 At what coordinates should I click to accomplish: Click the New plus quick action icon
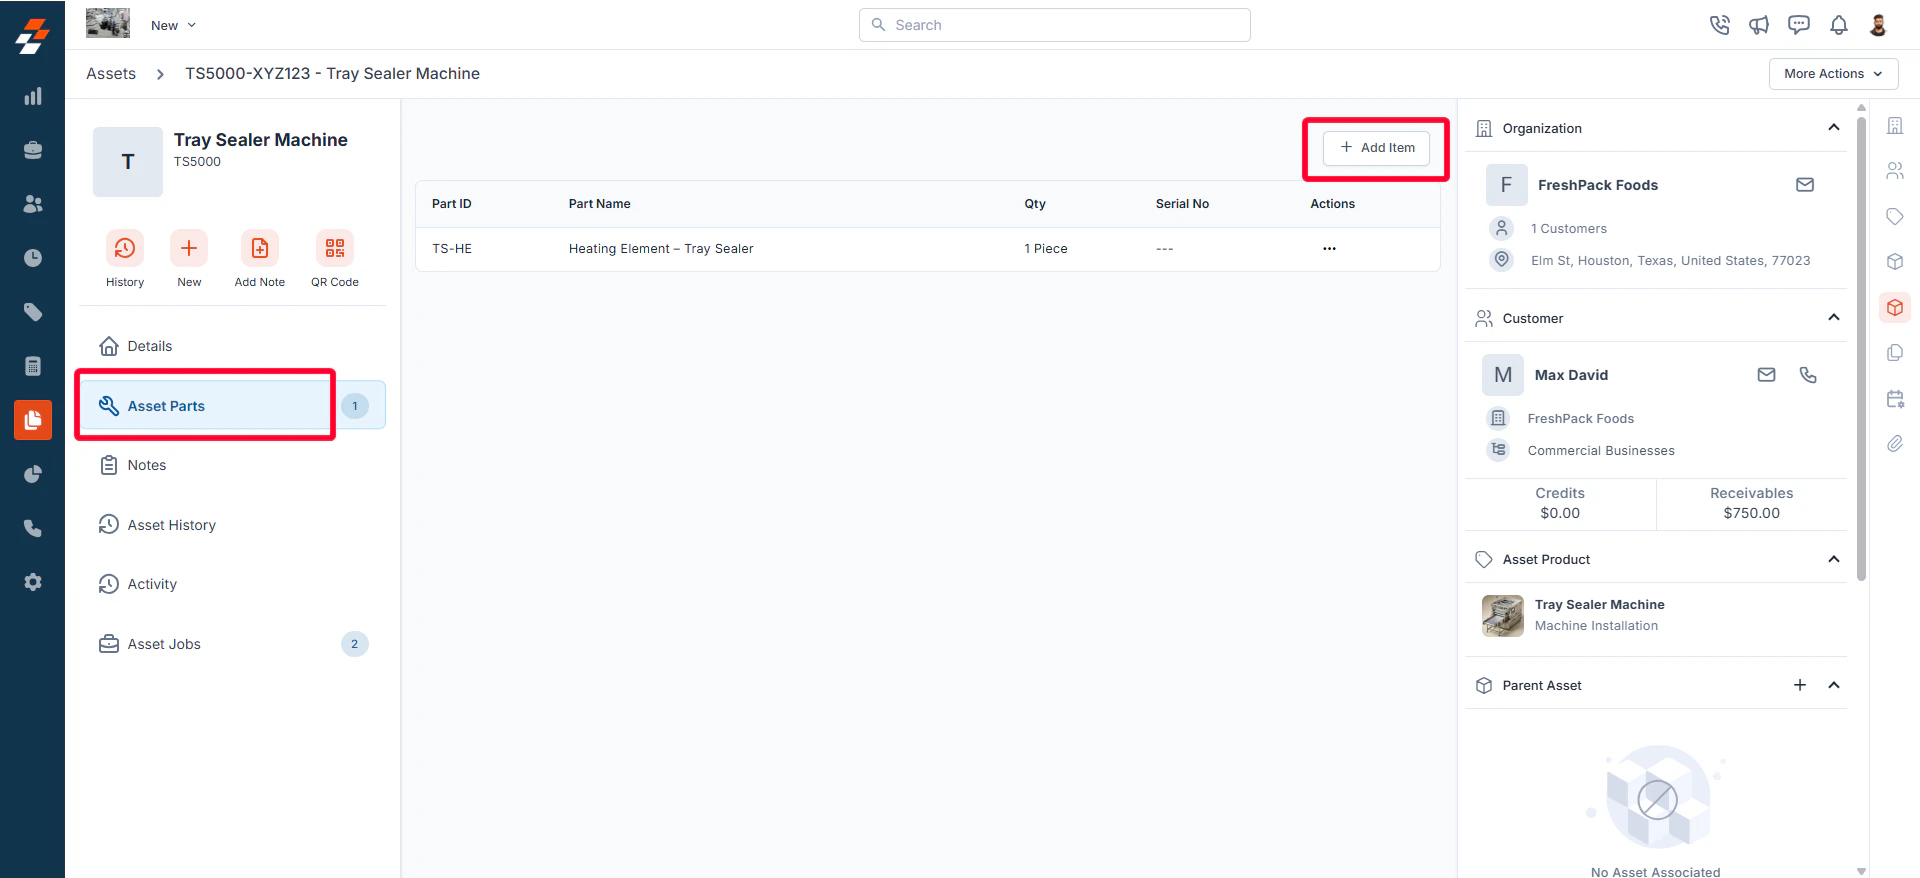[189, 248]
